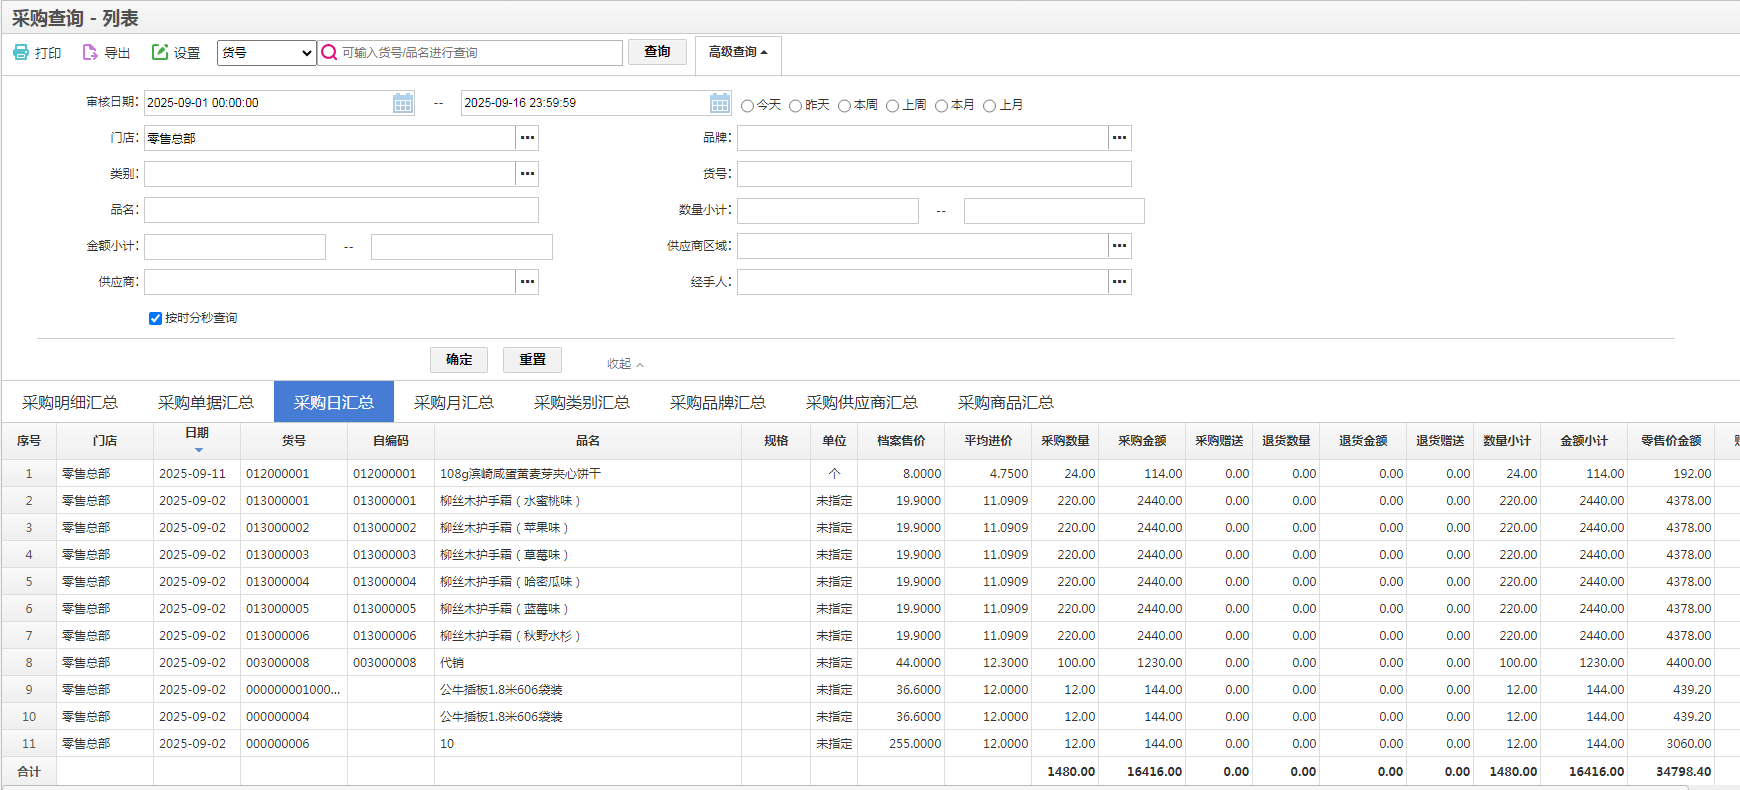Click the 确定 button
This screenshot has height=790, width=1740.
pos(459,360)
